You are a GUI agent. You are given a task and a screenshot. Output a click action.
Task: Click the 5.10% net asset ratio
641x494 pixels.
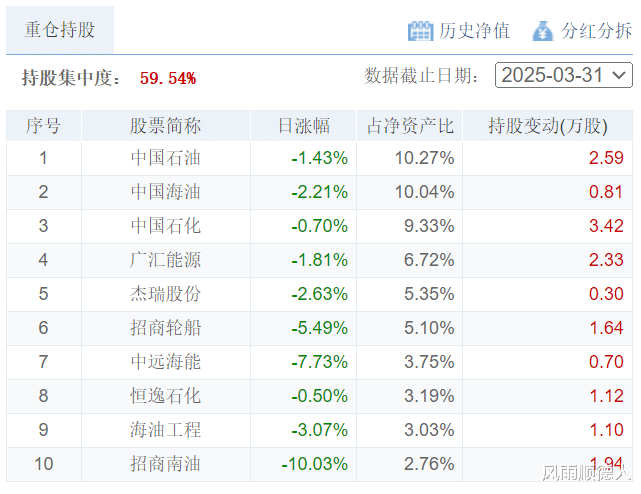(x=429, y=328)
